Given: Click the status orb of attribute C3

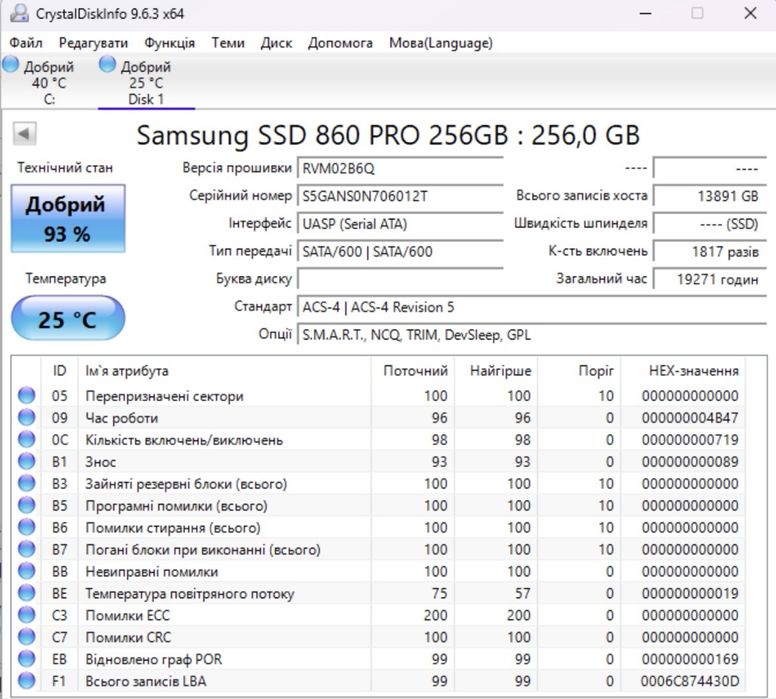Looking at the screenshot, I should pyautogui.click(x=27, y=614).
